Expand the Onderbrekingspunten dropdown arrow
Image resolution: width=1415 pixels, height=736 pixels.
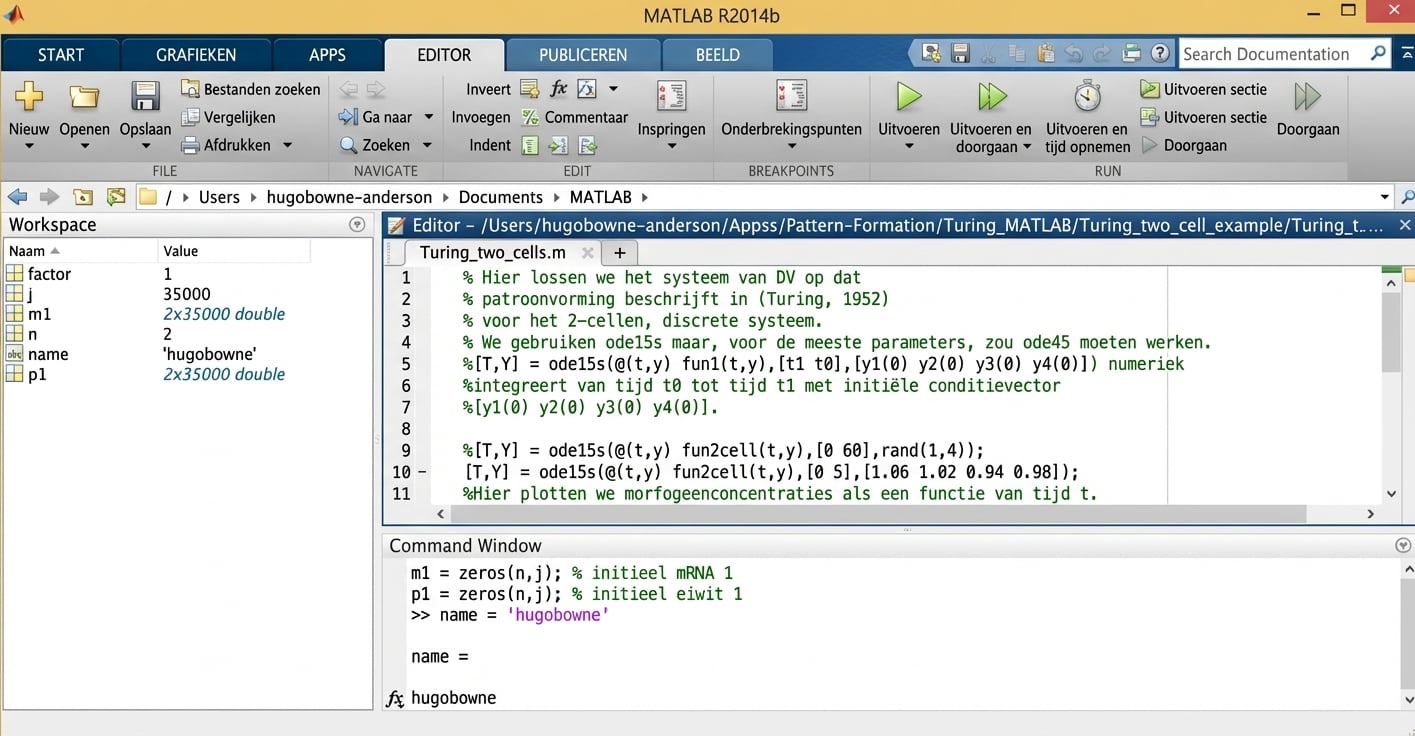pos(791,147)
